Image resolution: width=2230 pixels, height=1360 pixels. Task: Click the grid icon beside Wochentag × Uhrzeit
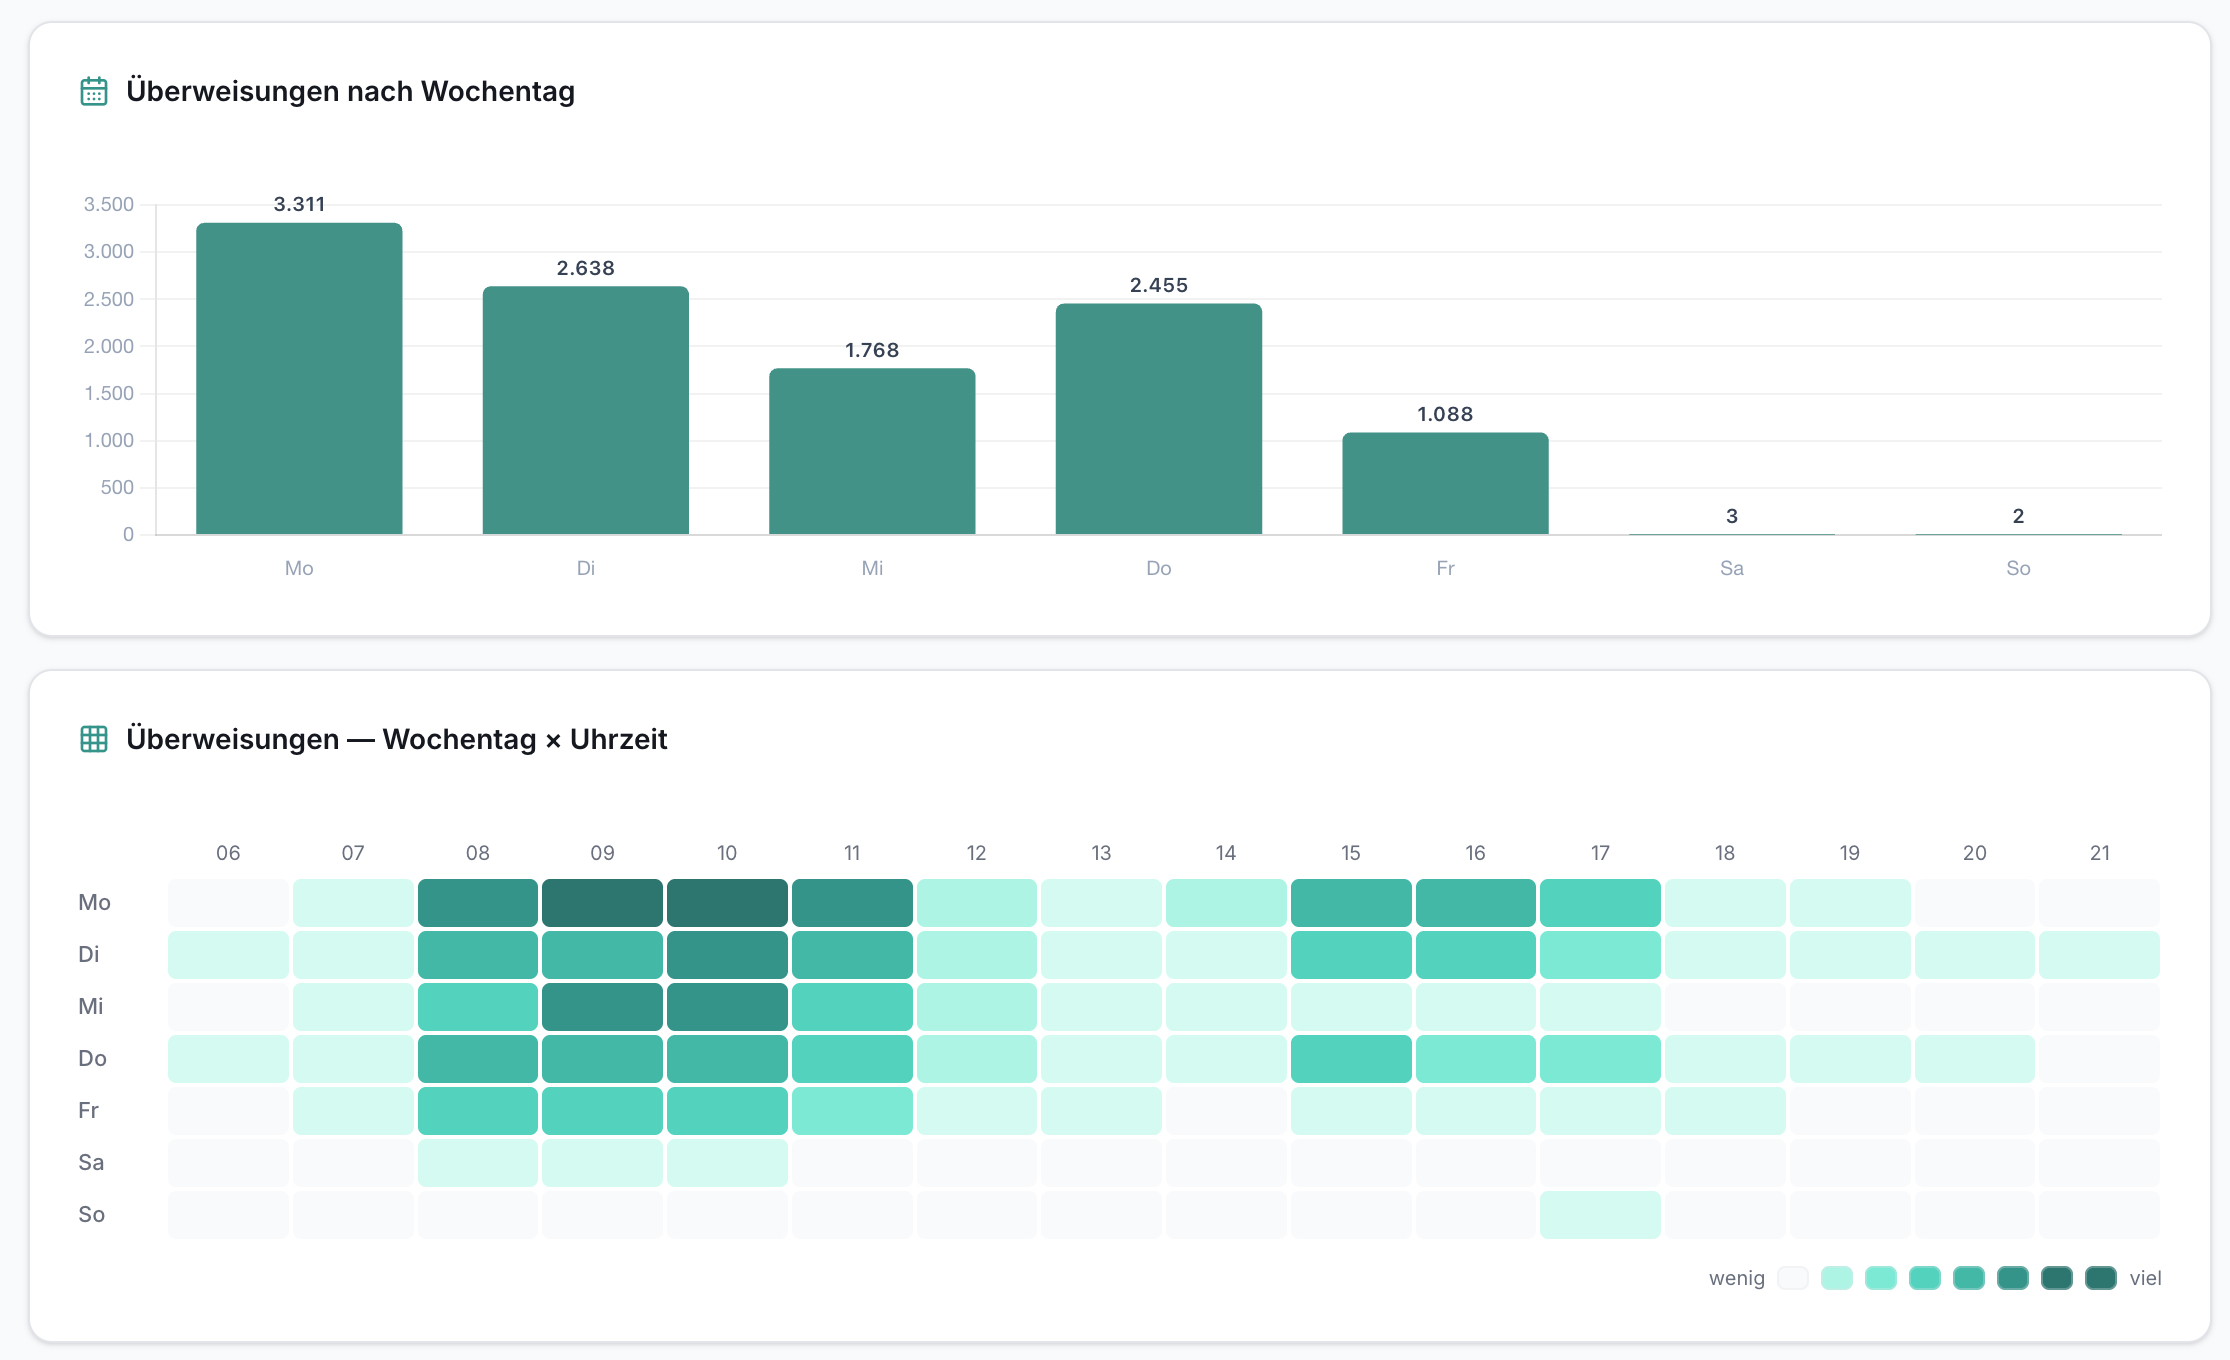pos(94,739)
